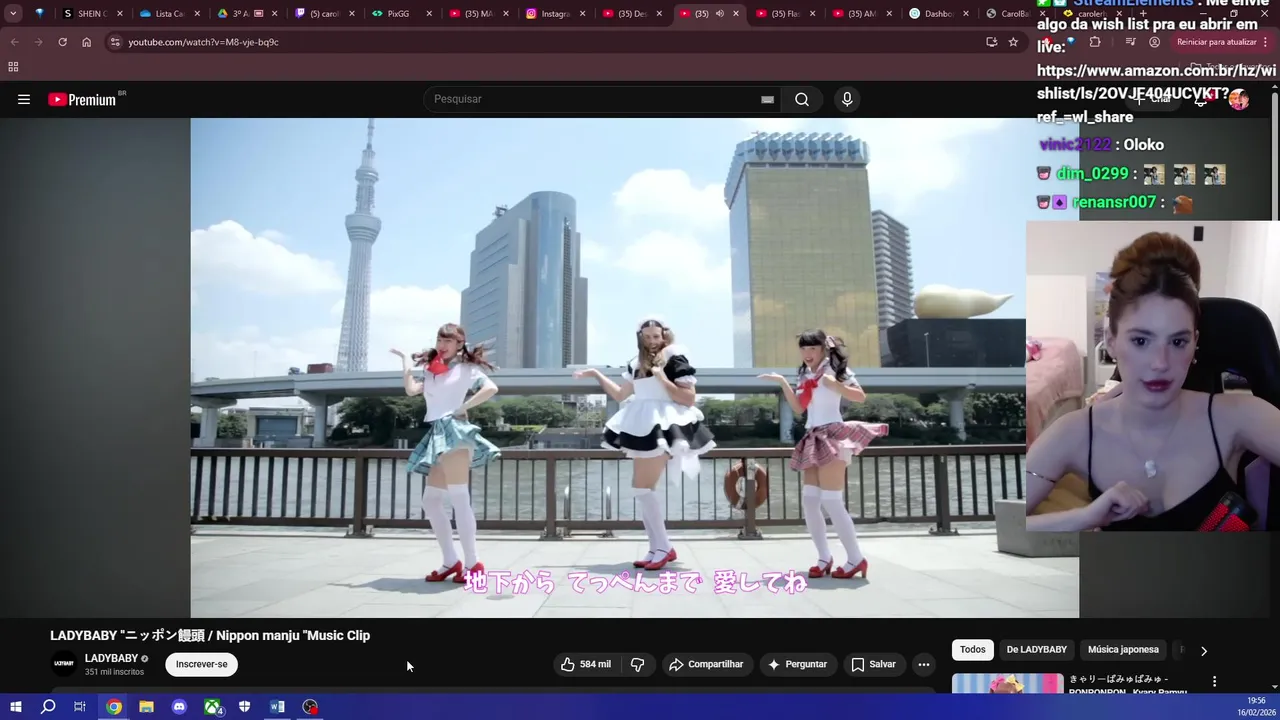The width and height of the screenshot is (1280, 720).
Task: Bookmark this page with the star icon
Action: tap(1013, 42)
